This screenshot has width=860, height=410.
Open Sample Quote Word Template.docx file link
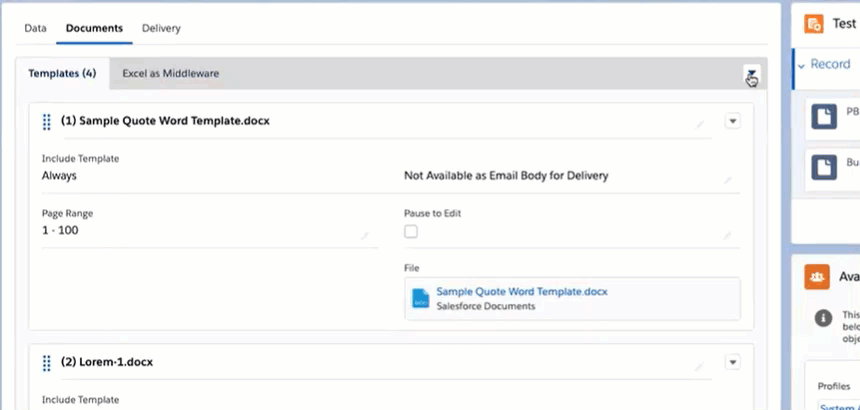(521, 292)
